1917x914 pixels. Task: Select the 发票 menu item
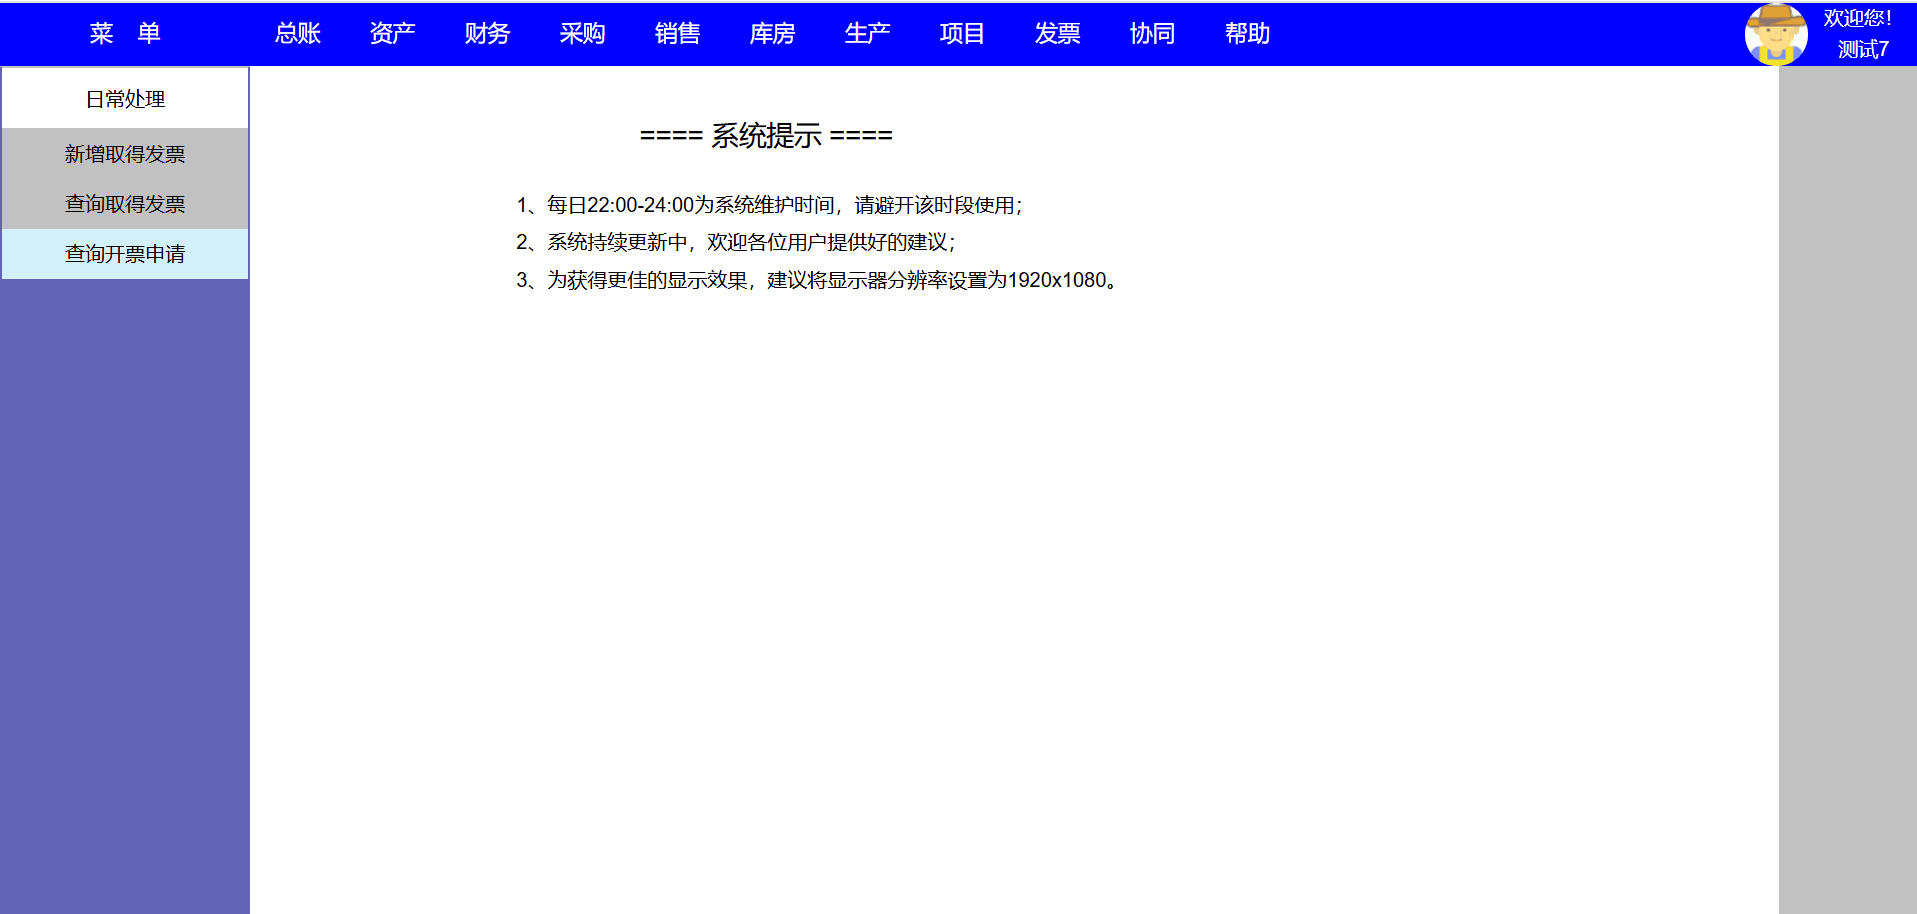coord(1057,34)
